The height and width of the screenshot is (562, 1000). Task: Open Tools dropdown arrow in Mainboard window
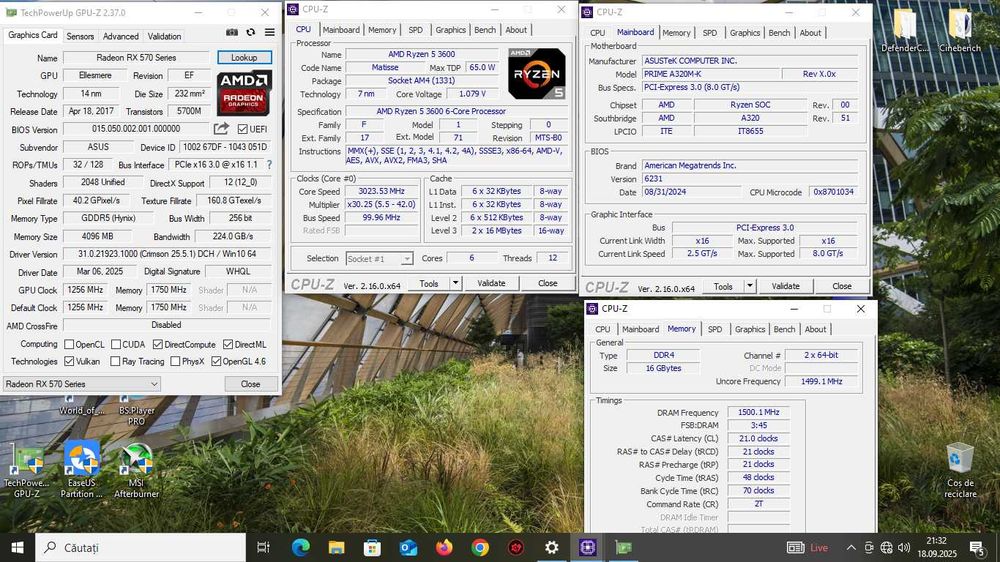750,286
